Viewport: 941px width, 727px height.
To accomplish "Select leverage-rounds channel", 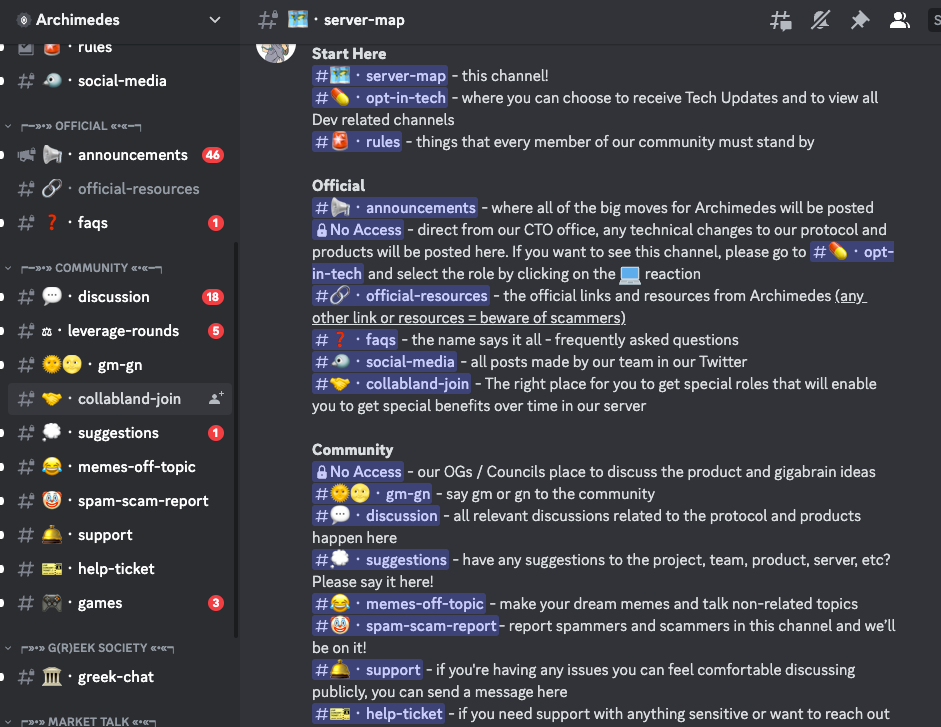I will (x=120, y=331).
